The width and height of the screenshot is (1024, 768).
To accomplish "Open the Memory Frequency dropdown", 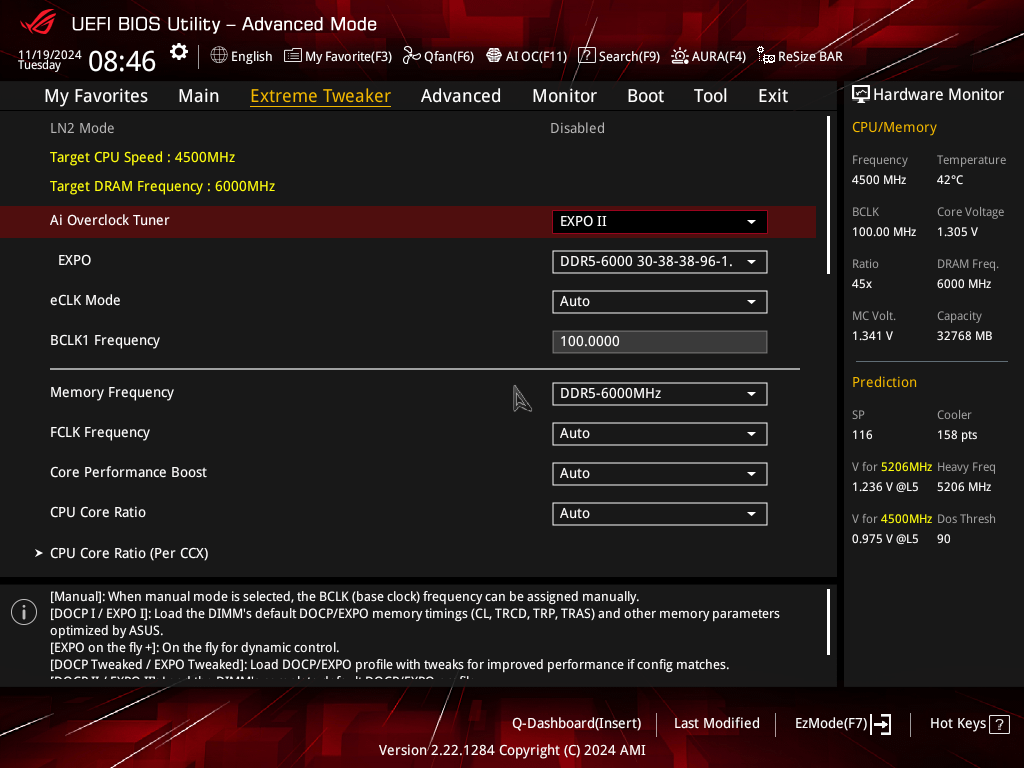I will pyautogui.click(x=659, y=394).
